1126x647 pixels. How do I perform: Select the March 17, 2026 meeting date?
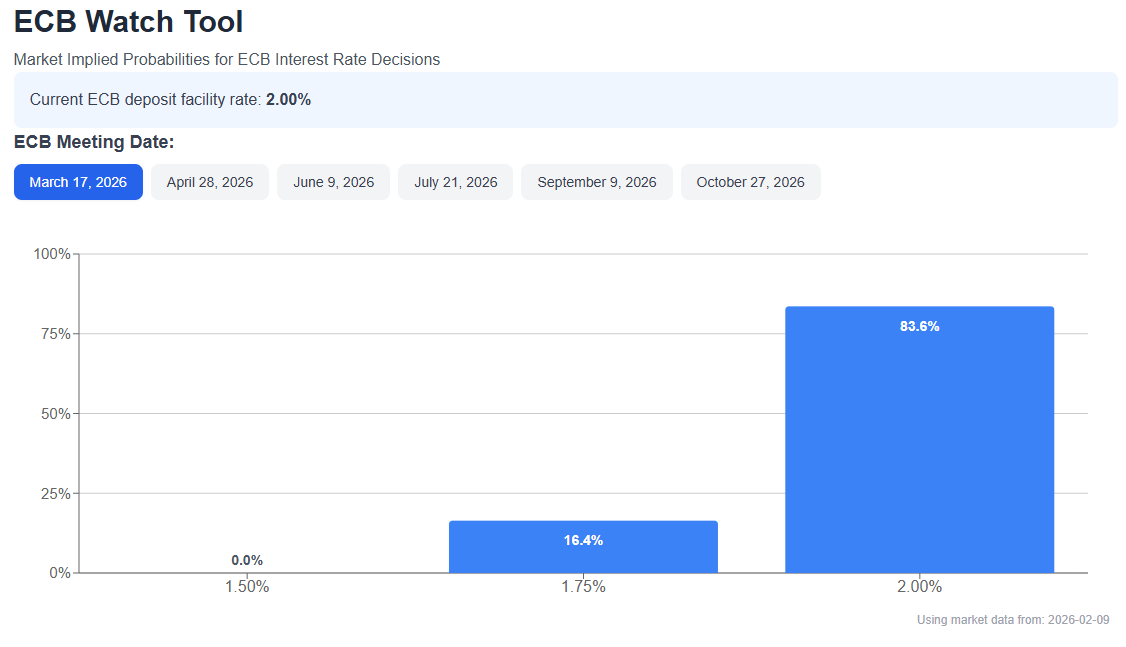pyautogui.click(x=78, y=182)
